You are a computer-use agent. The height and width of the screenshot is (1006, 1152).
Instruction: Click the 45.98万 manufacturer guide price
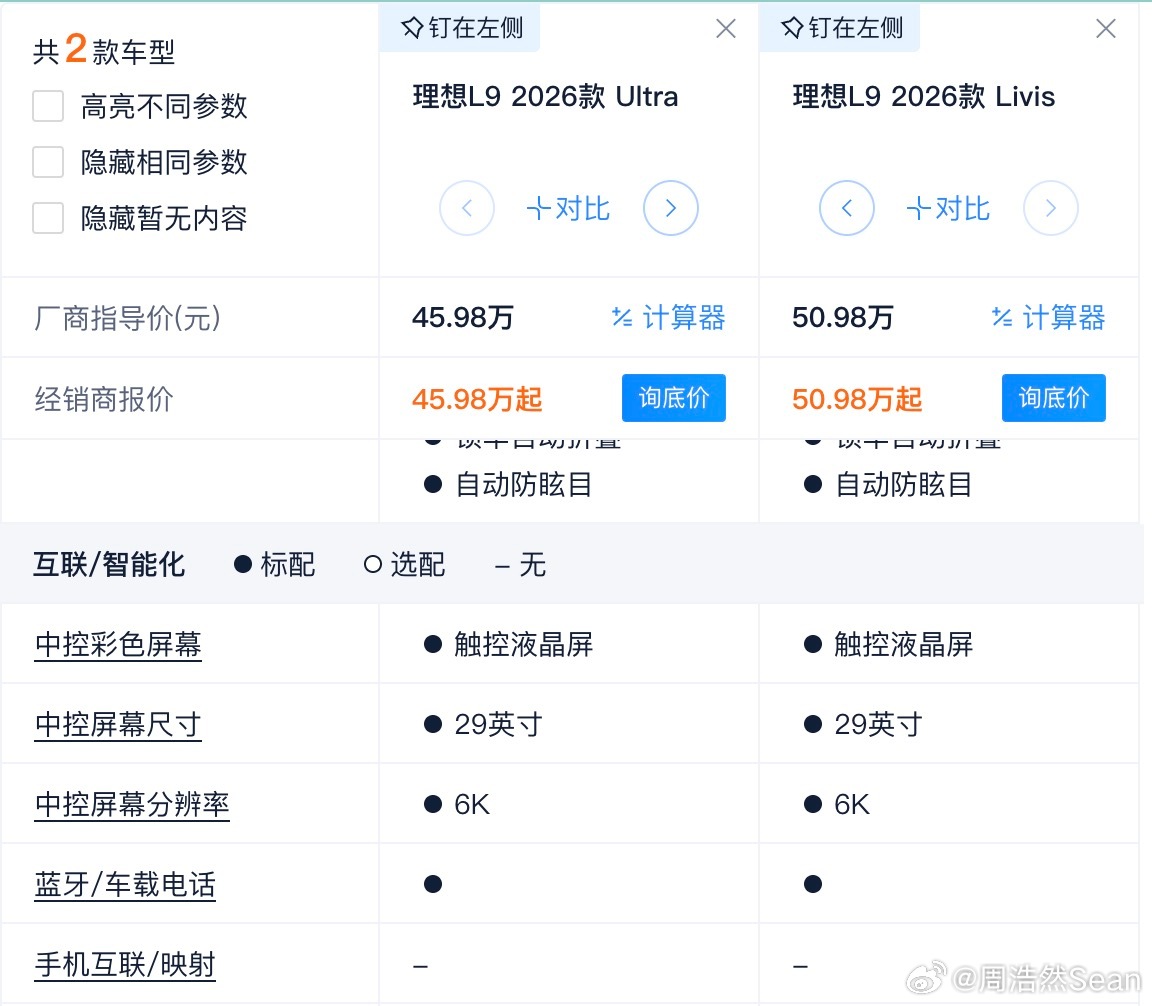(463, 317)
